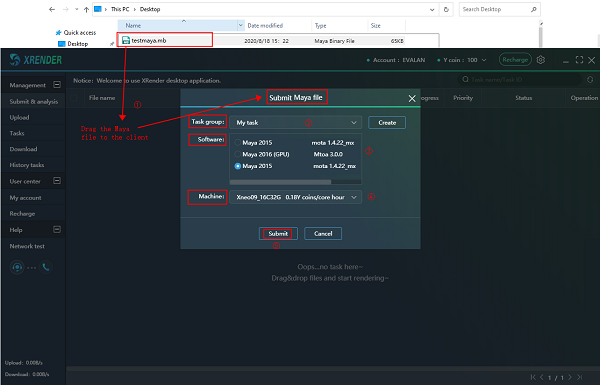Click the testmaya.mb file icon

tap(126, 40)
